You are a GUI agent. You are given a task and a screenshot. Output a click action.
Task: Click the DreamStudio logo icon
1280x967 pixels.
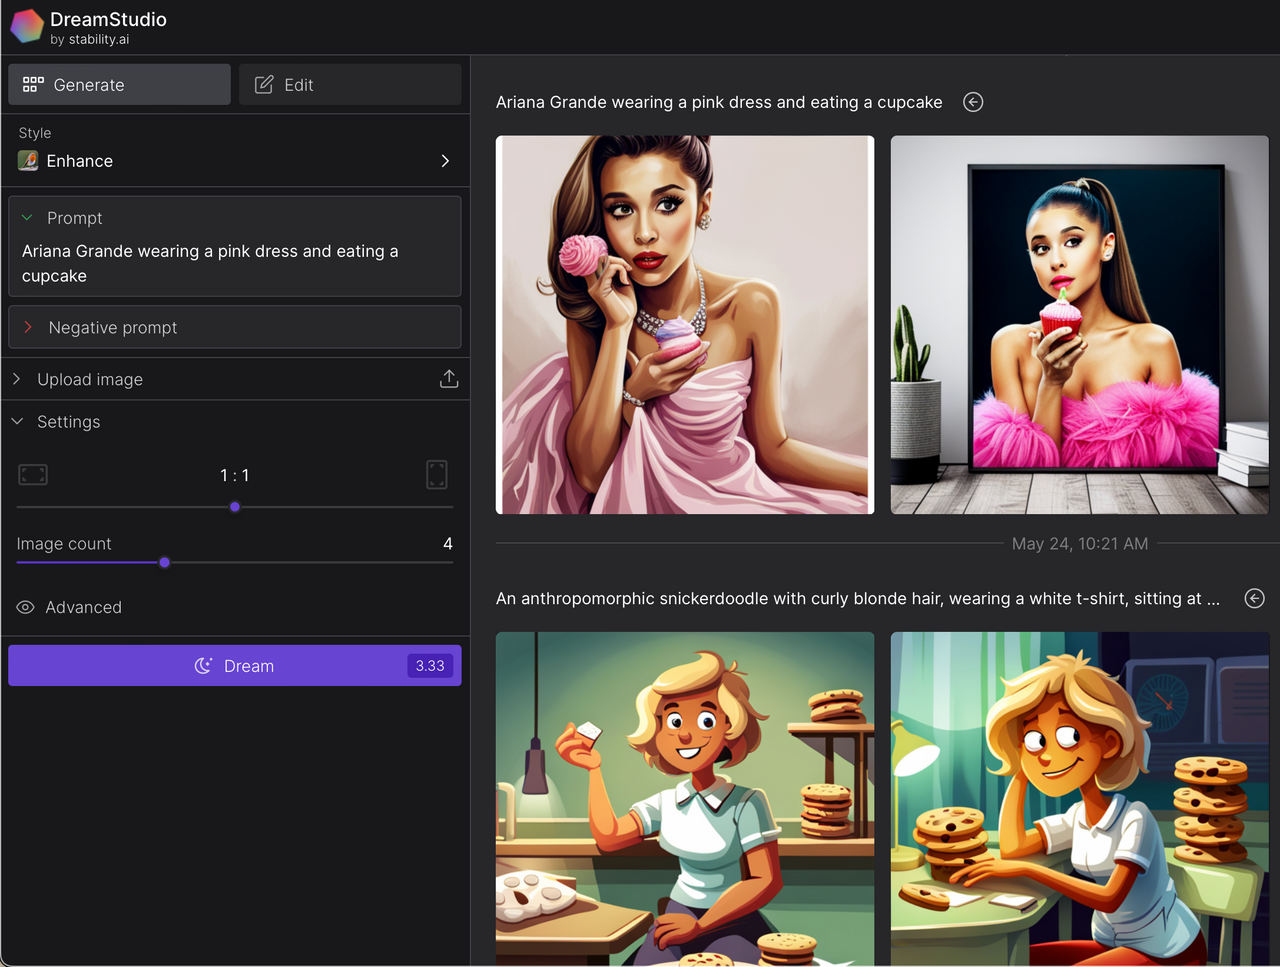tap(27, 27)
